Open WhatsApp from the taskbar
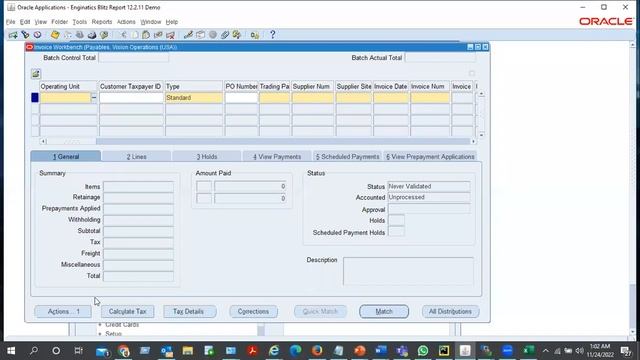The height and width of the screenshot is (360, 640). [423, 350]
